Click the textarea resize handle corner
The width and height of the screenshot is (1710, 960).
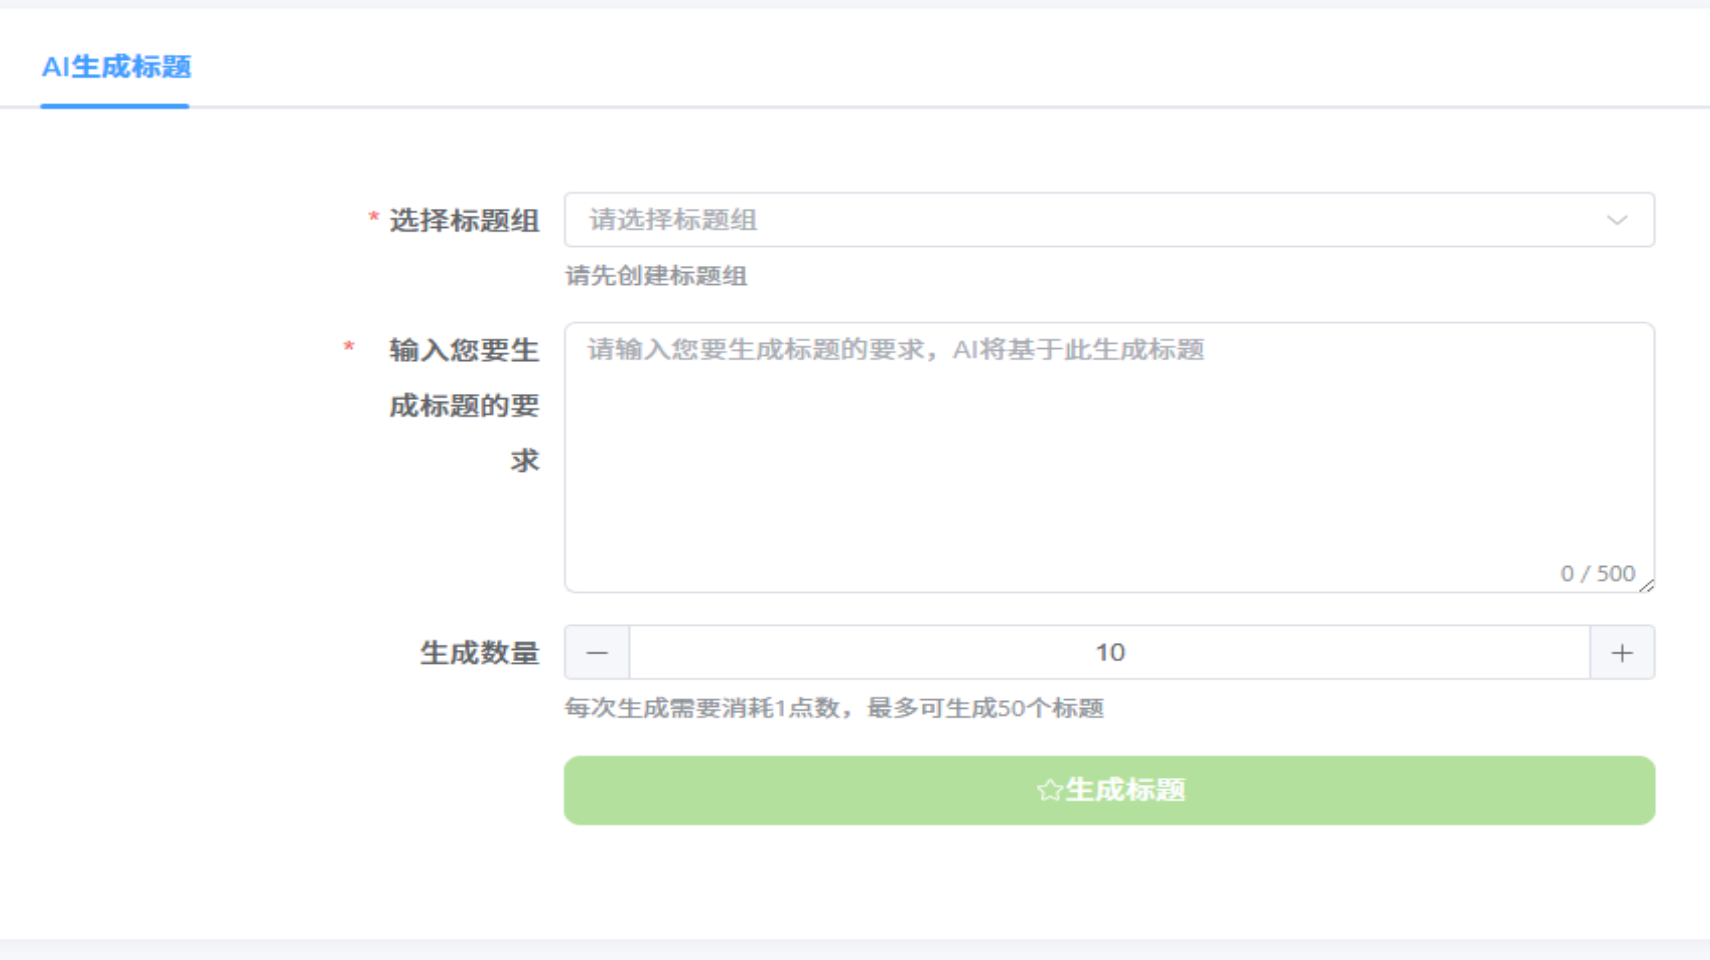(1646, 585)
